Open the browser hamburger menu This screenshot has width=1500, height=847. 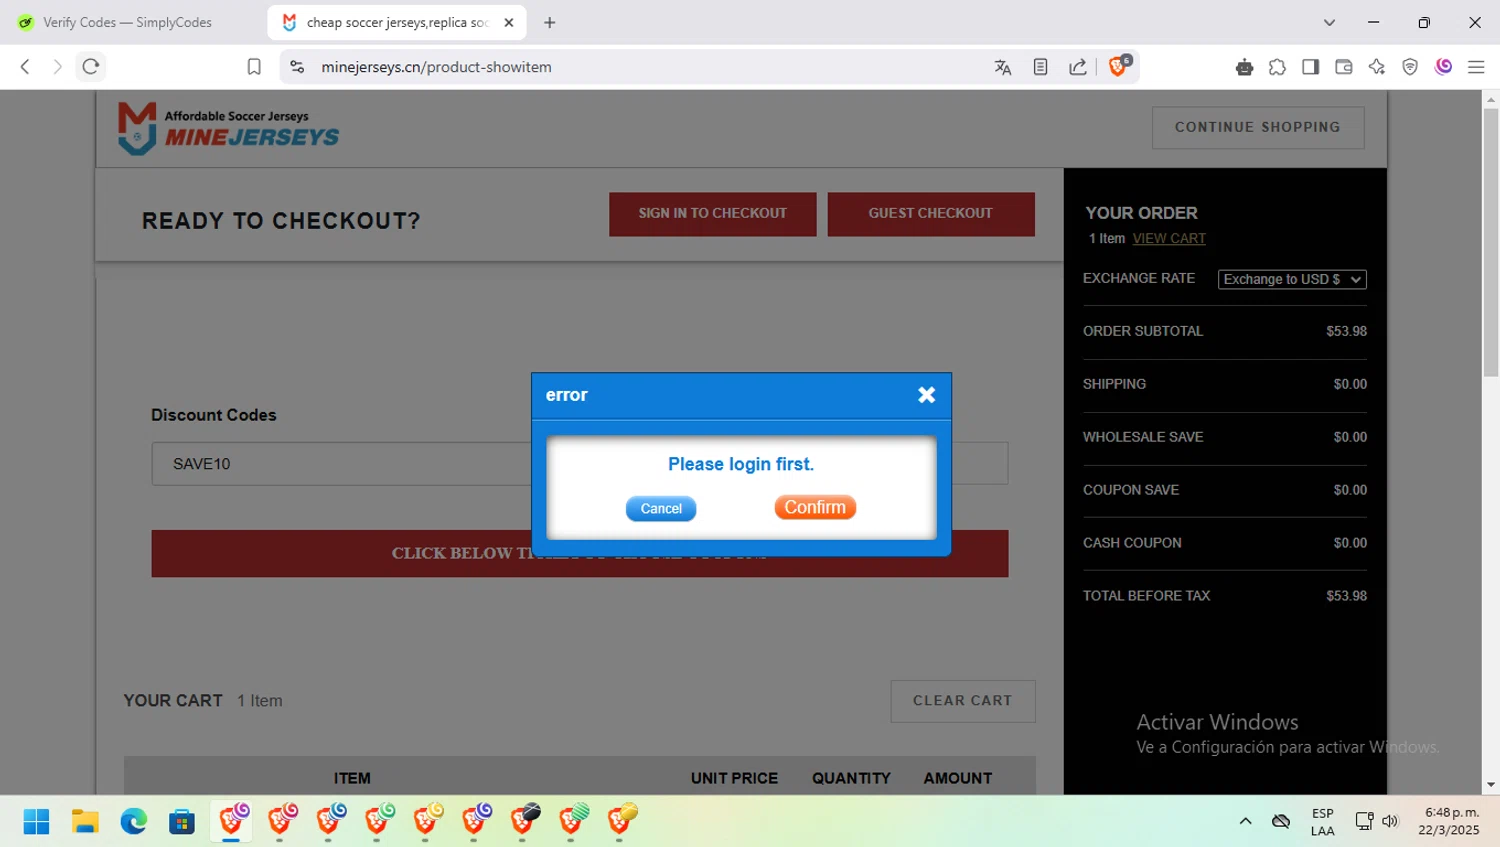click(1476, 67)
